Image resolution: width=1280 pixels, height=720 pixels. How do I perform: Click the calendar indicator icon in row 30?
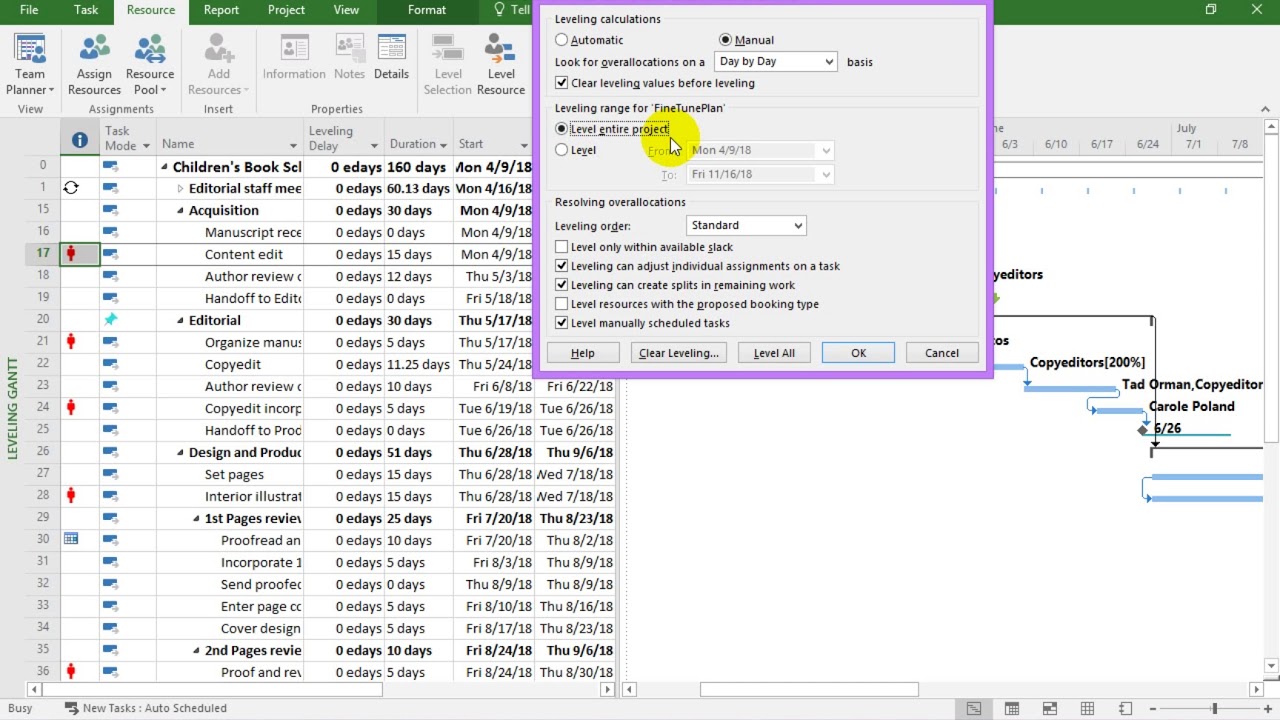pyautogui.click(x=71, y=540)
